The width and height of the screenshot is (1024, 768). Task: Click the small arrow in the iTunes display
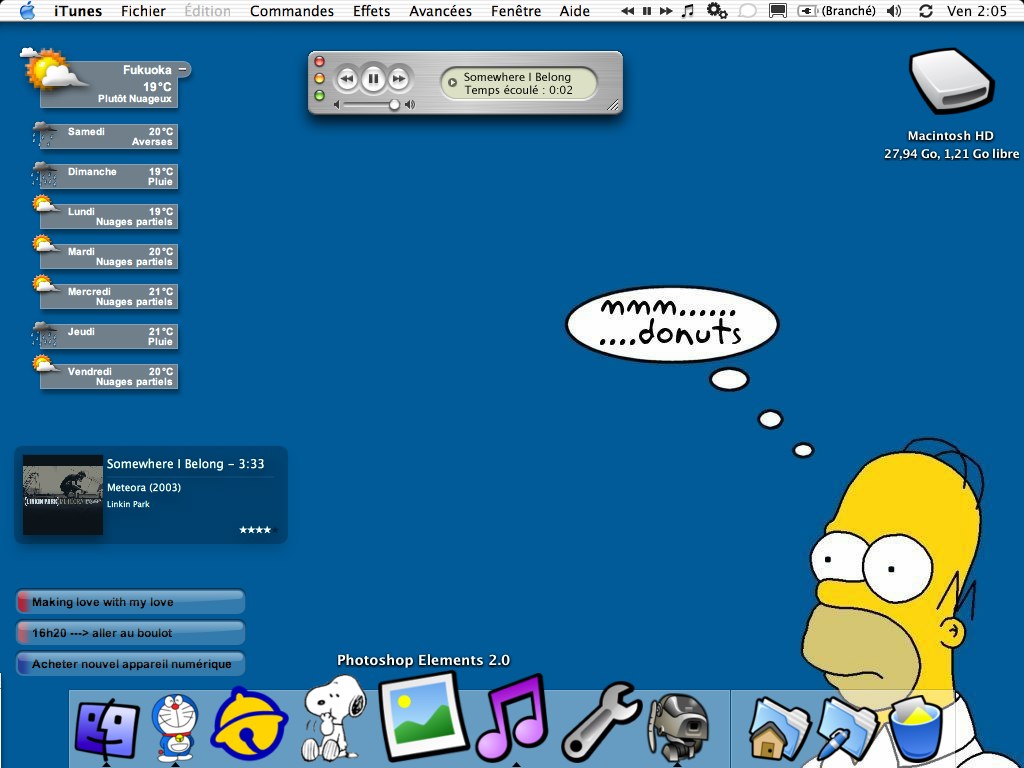coord(452,83)
